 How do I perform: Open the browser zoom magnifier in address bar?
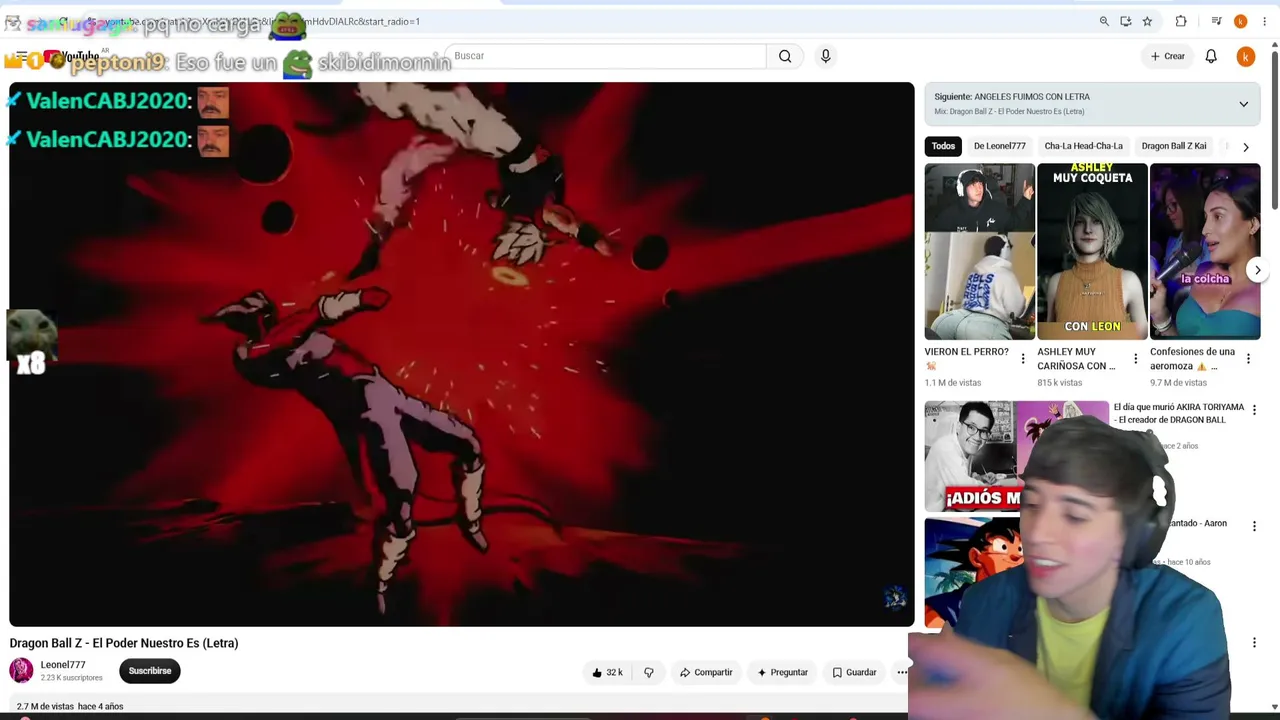tap(1104, 21)
